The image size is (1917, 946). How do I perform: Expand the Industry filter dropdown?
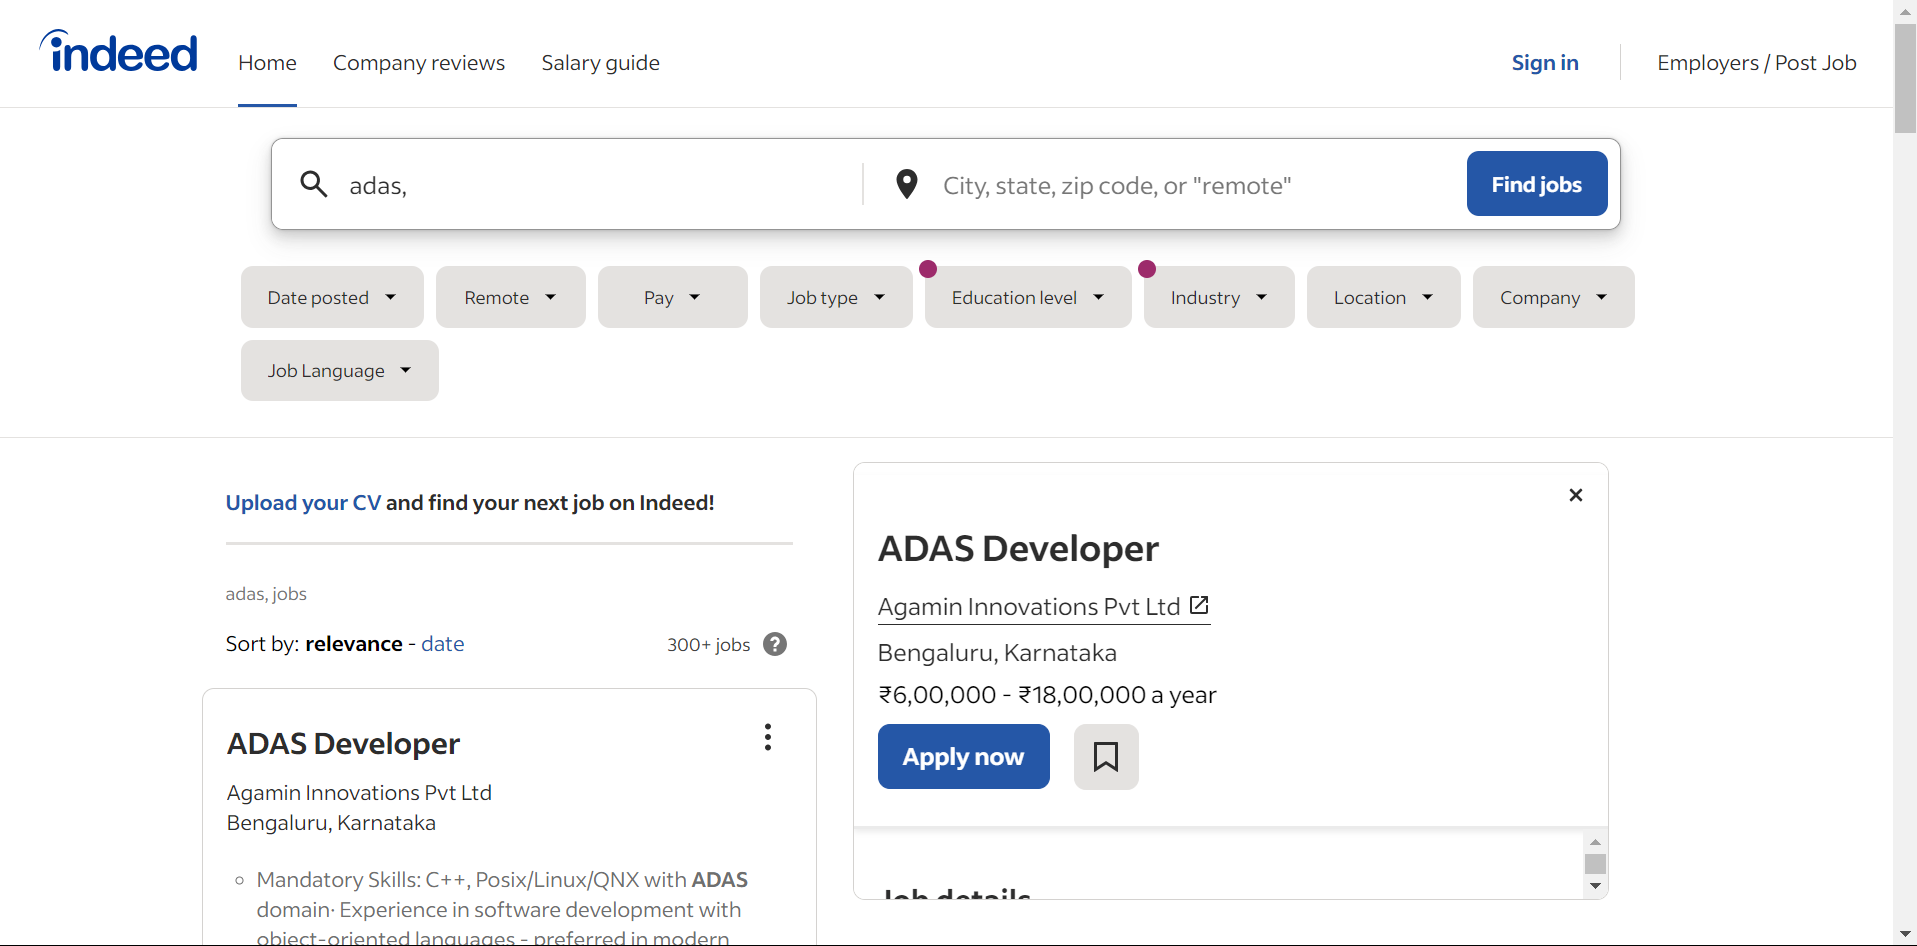point(1218,298)
